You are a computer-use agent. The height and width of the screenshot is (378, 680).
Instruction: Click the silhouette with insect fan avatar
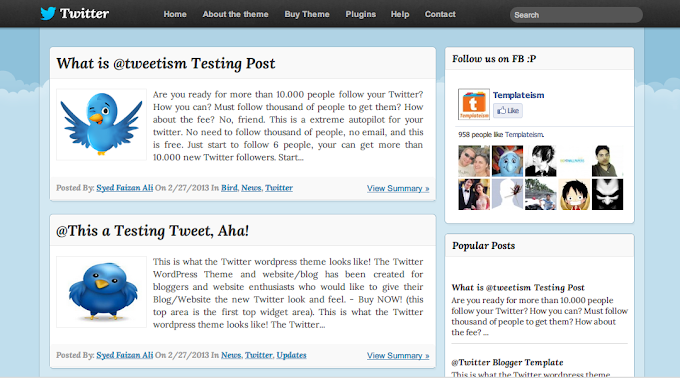507,194
